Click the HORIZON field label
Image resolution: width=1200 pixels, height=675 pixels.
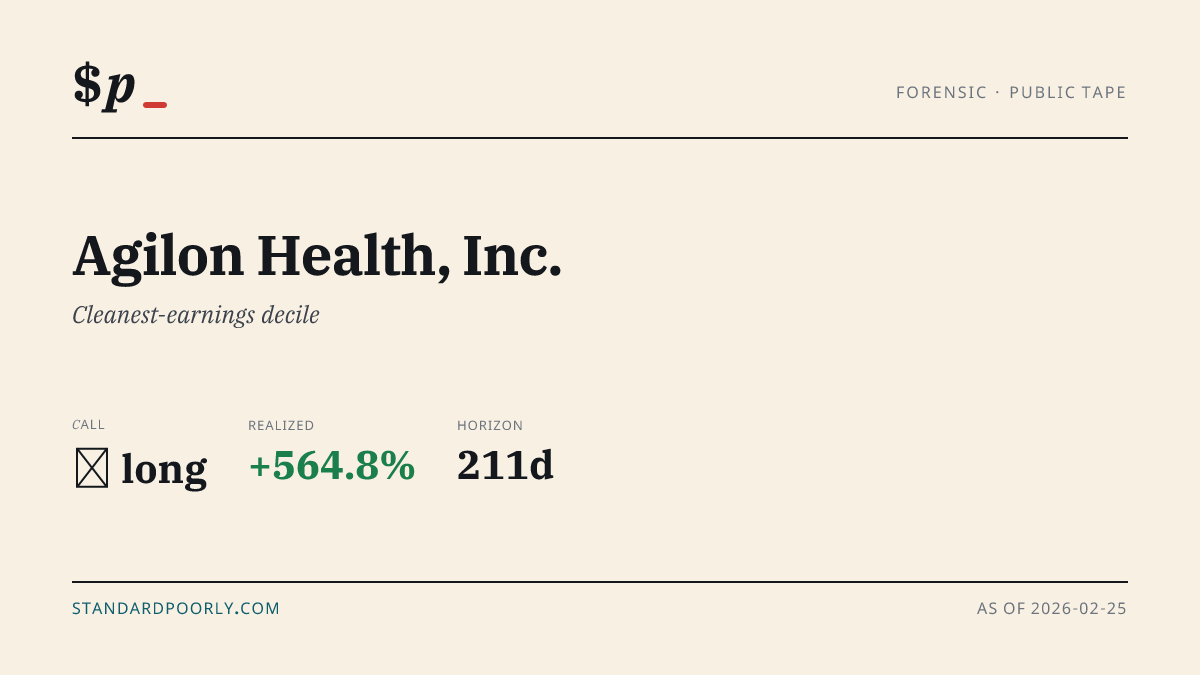(x=490, y=426)
